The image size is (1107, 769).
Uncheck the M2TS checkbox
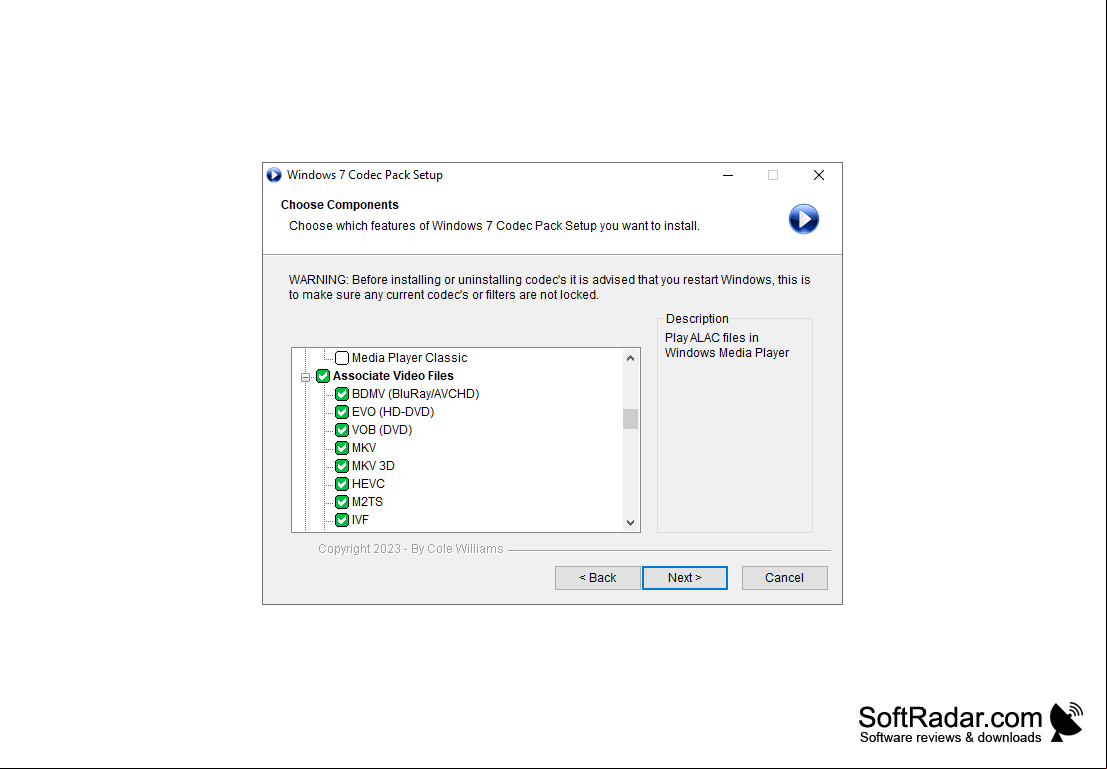(x=342, y=502)
